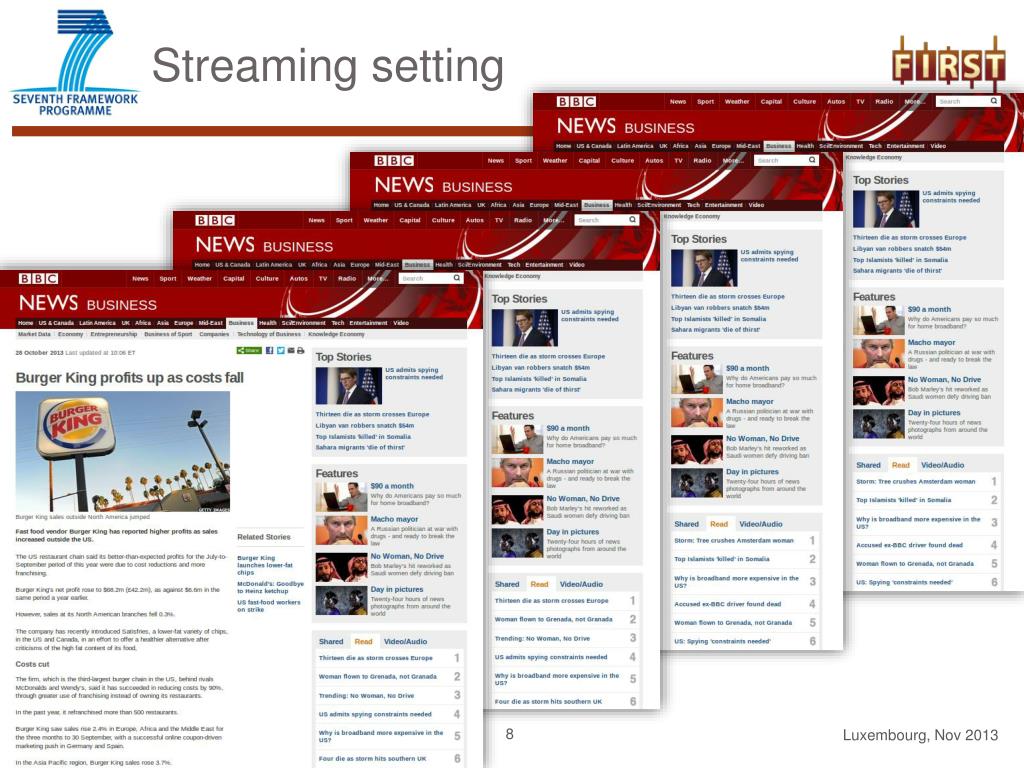Screen dimensions: 1024x768
Task: Click the print icon on the Burger King article
Action: (300, 351)
